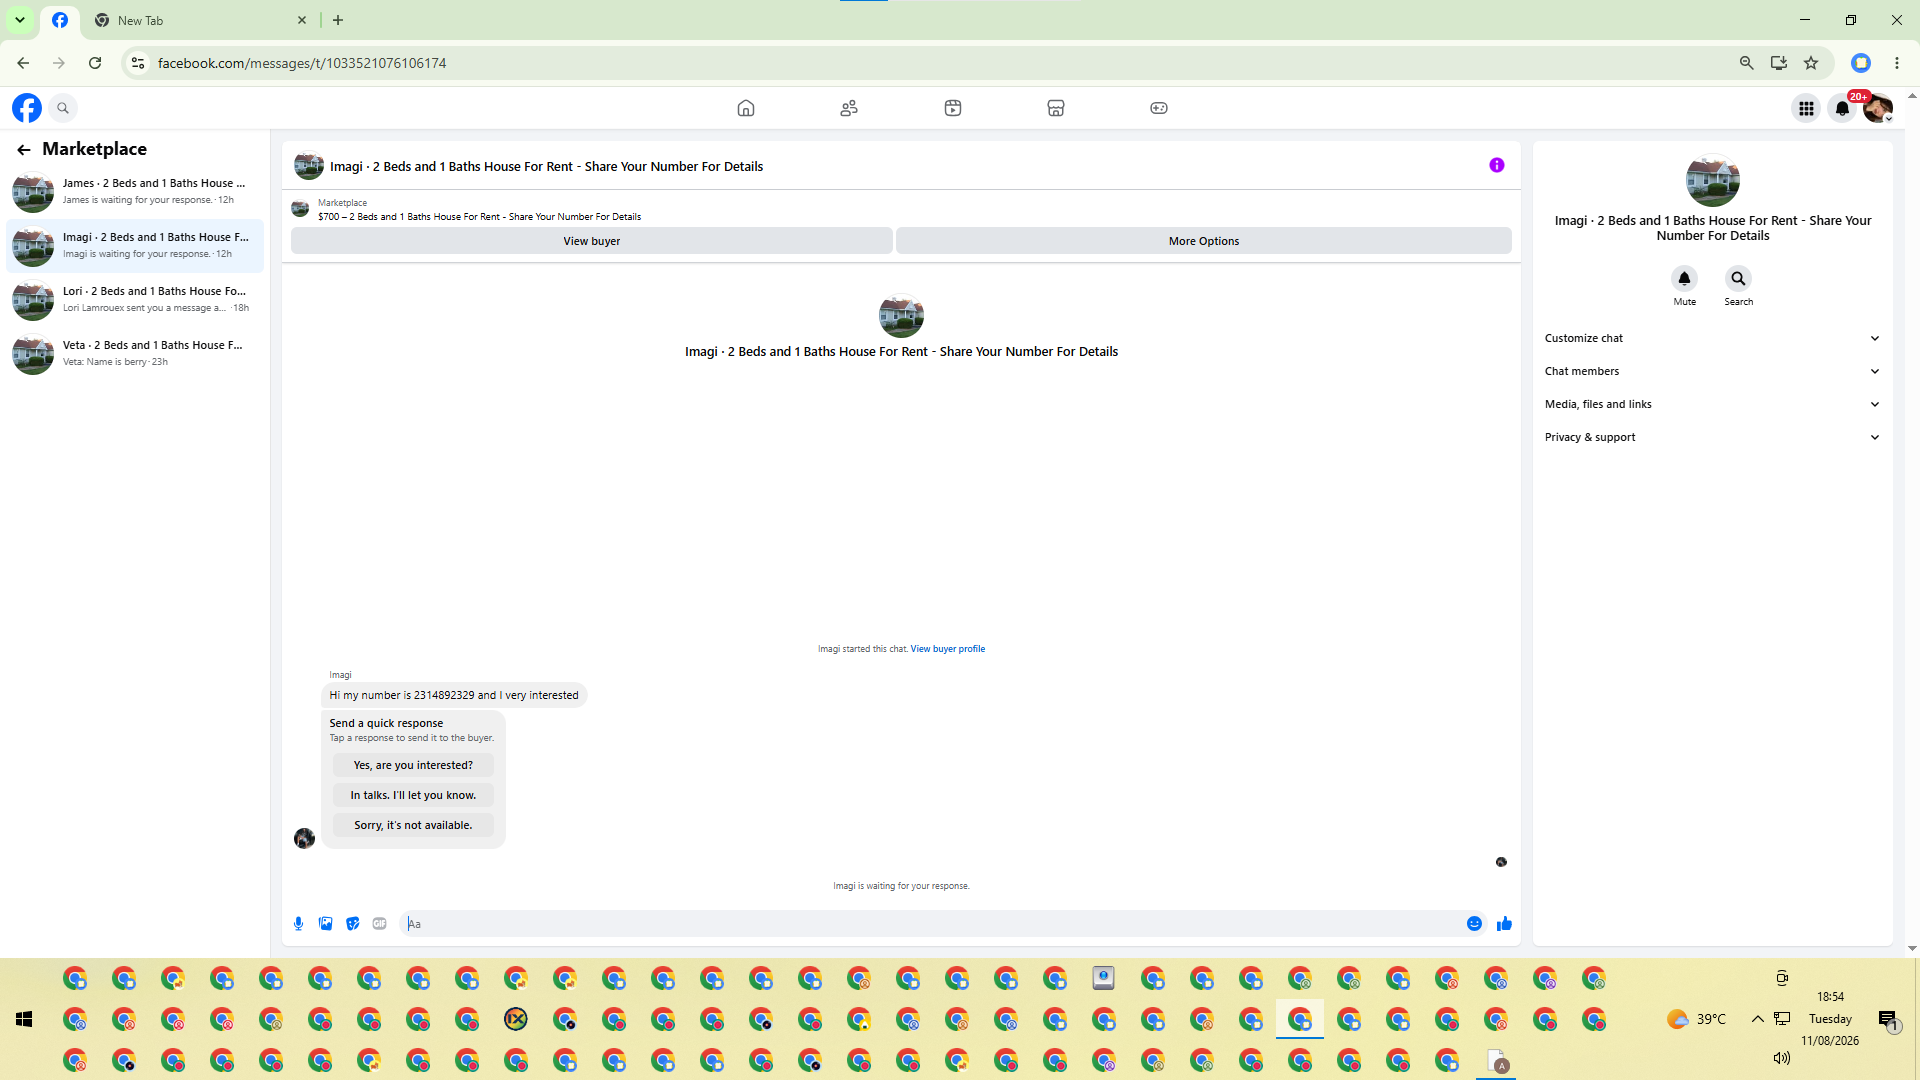Open Facebook home via logo

click(27, 108)
